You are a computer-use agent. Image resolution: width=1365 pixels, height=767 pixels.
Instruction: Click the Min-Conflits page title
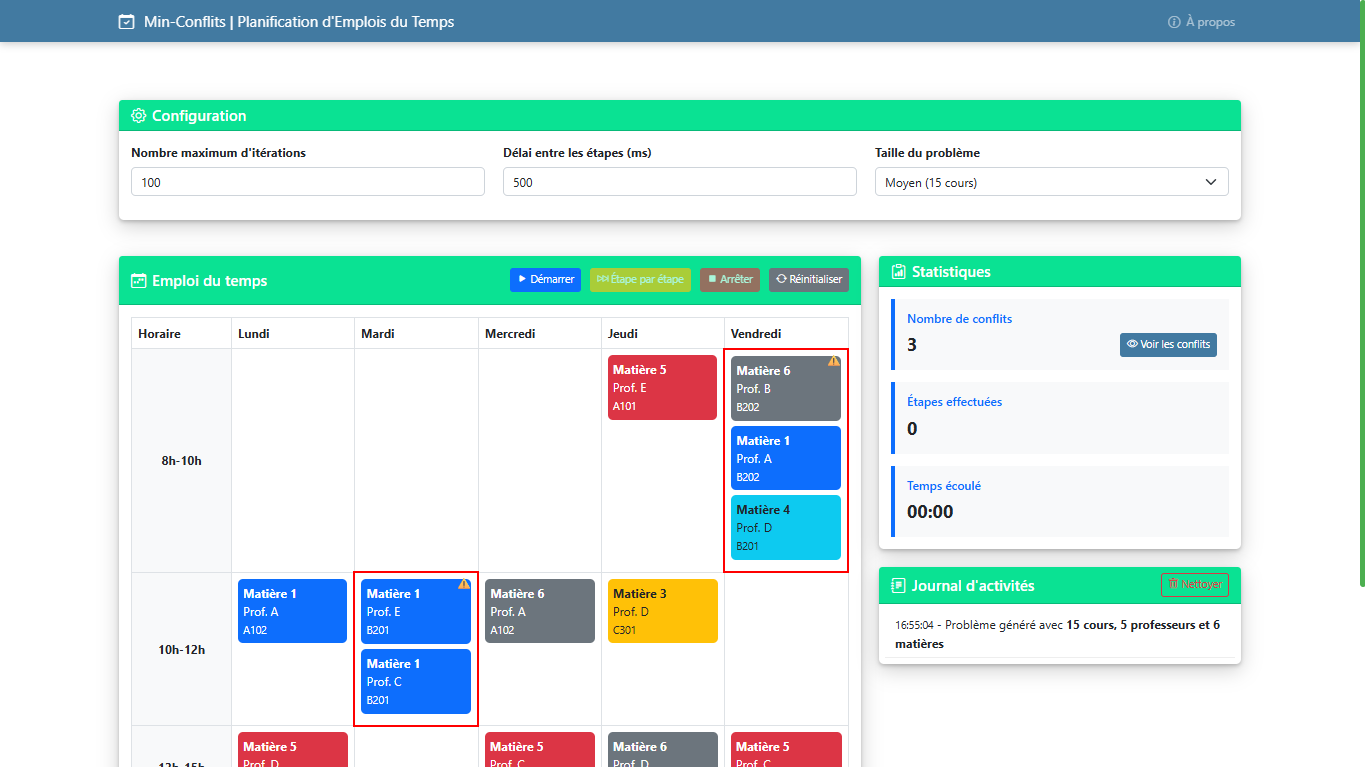(298, 21)
